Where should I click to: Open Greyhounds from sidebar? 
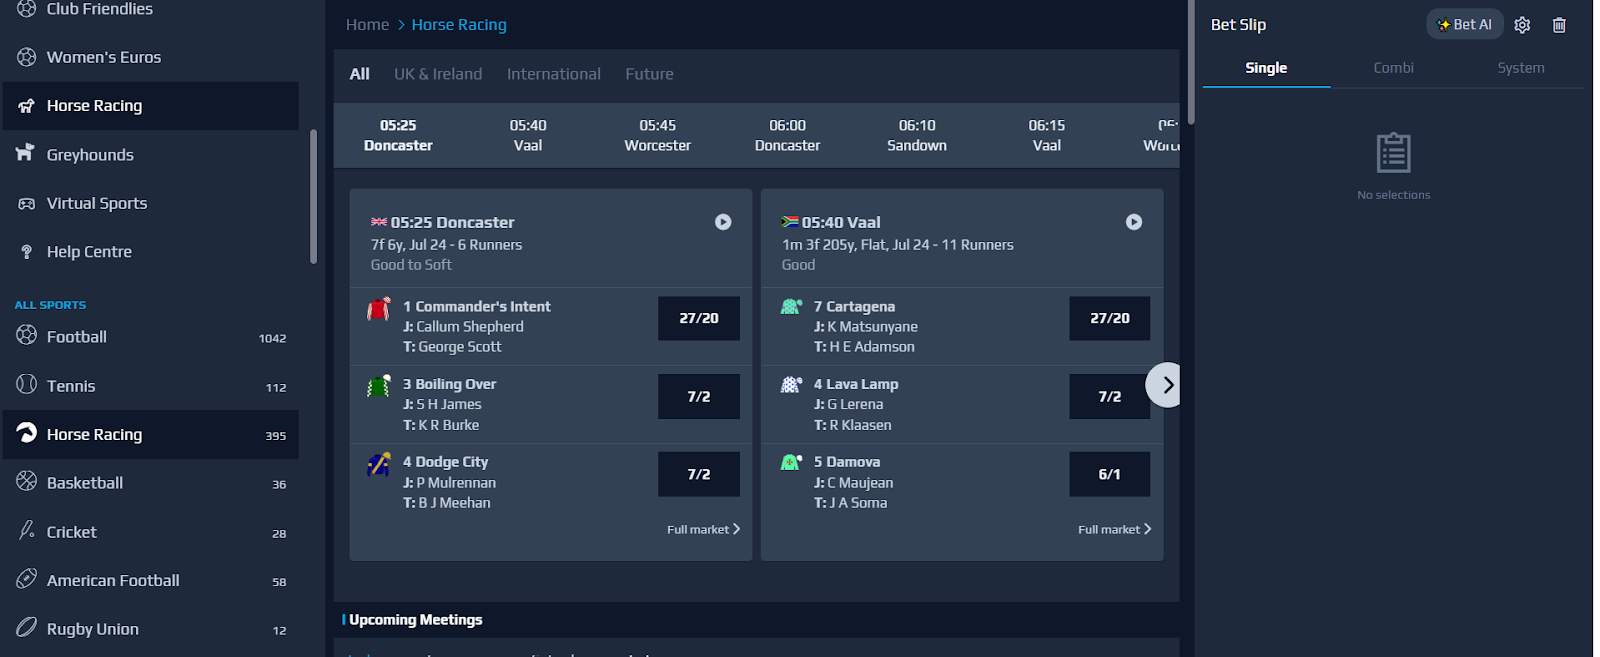tap(90, 155)
